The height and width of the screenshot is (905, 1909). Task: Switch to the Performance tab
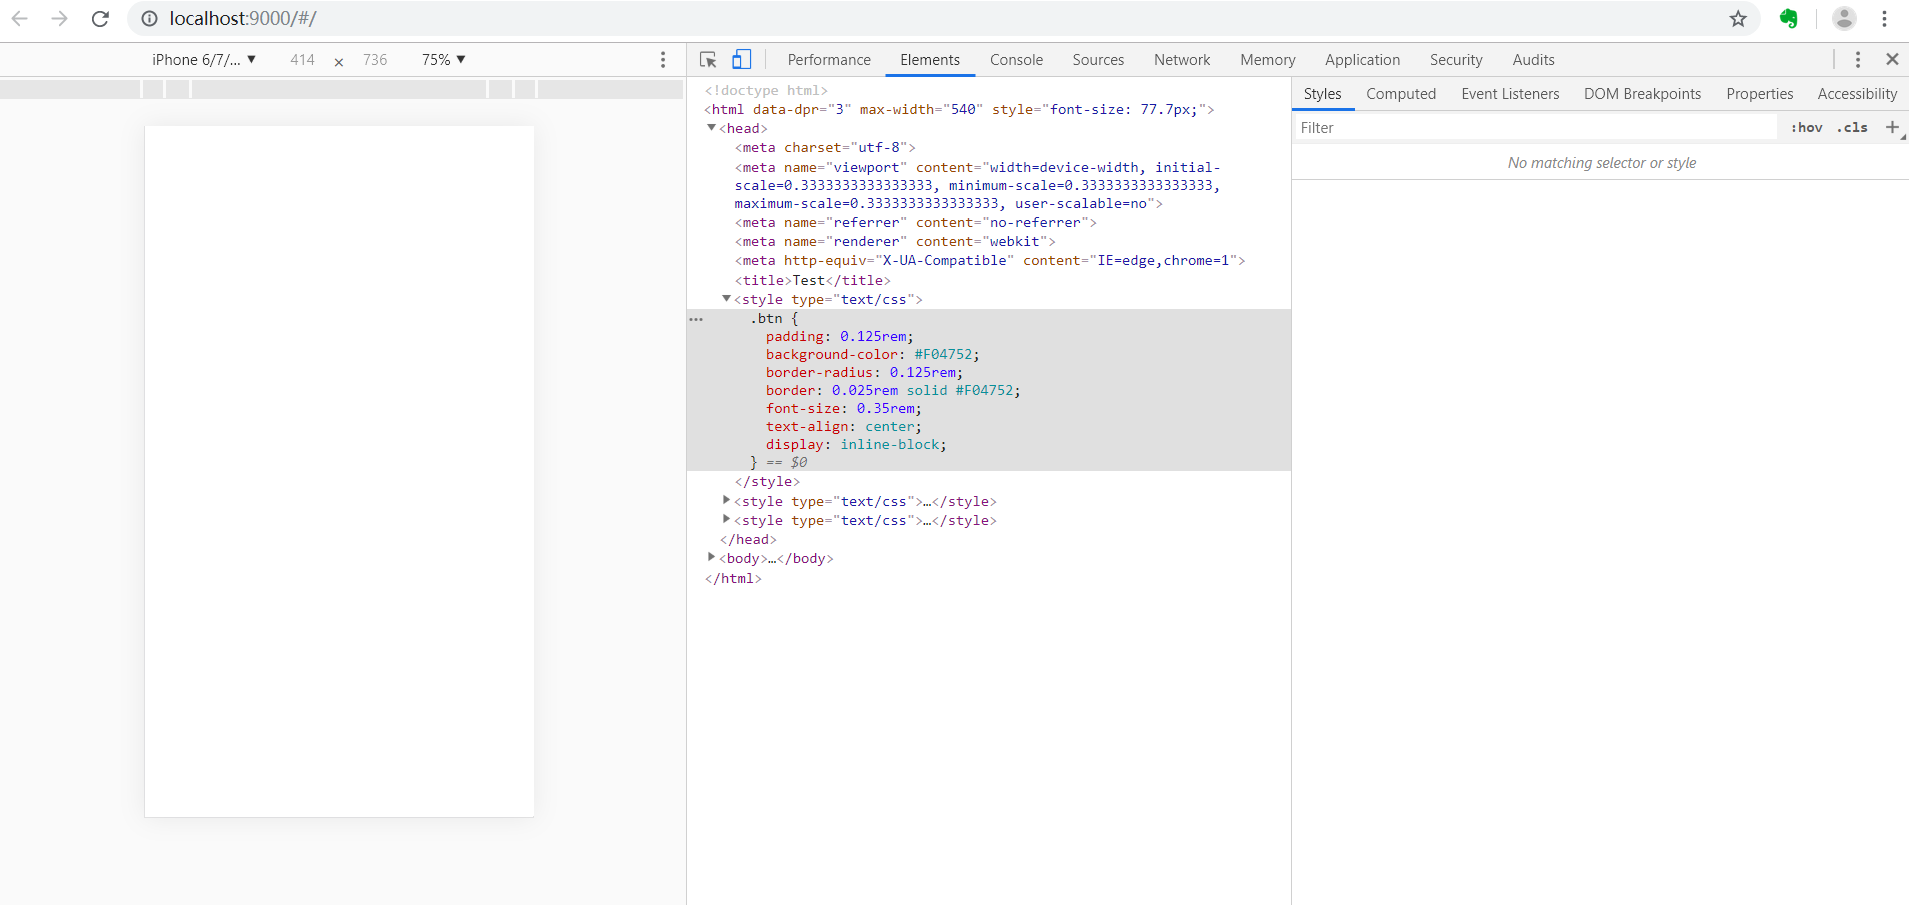(829, 60)
